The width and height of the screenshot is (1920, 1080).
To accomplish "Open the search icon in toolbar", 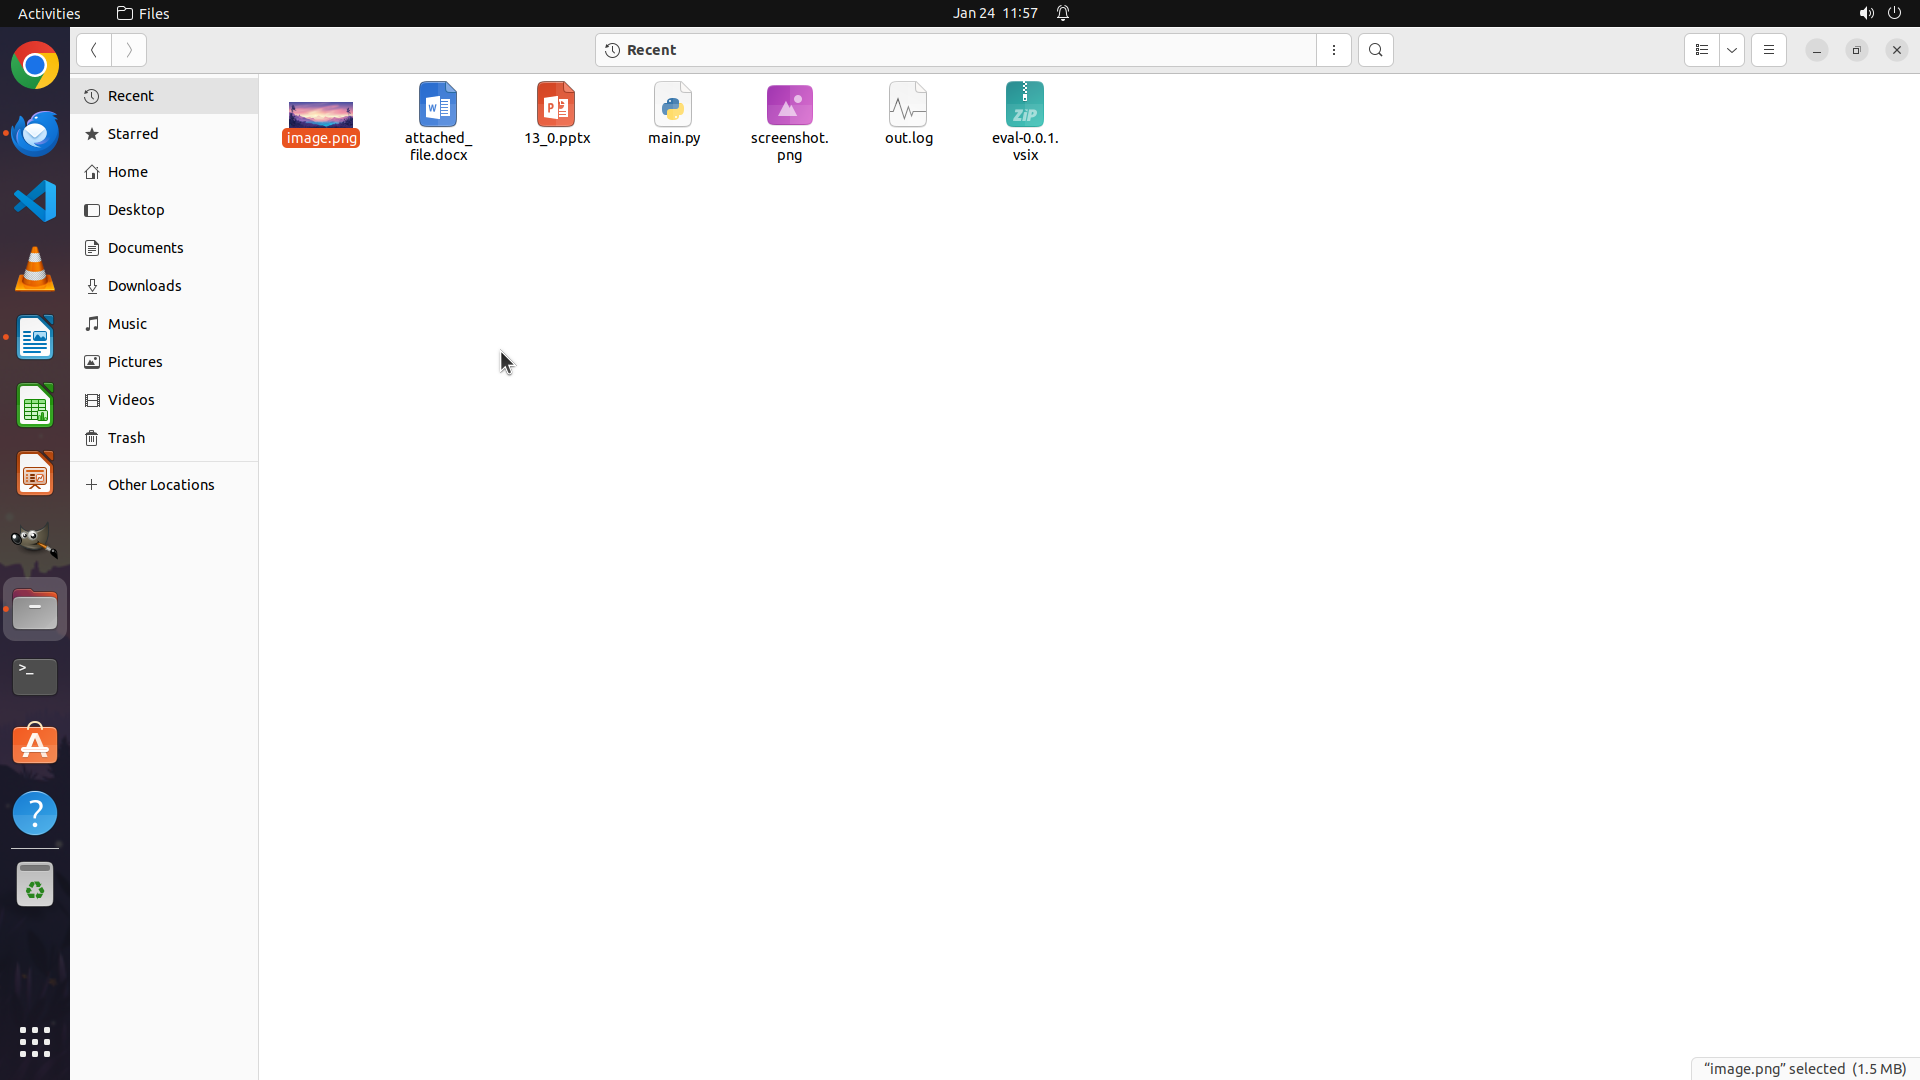I will [1375, 50].
